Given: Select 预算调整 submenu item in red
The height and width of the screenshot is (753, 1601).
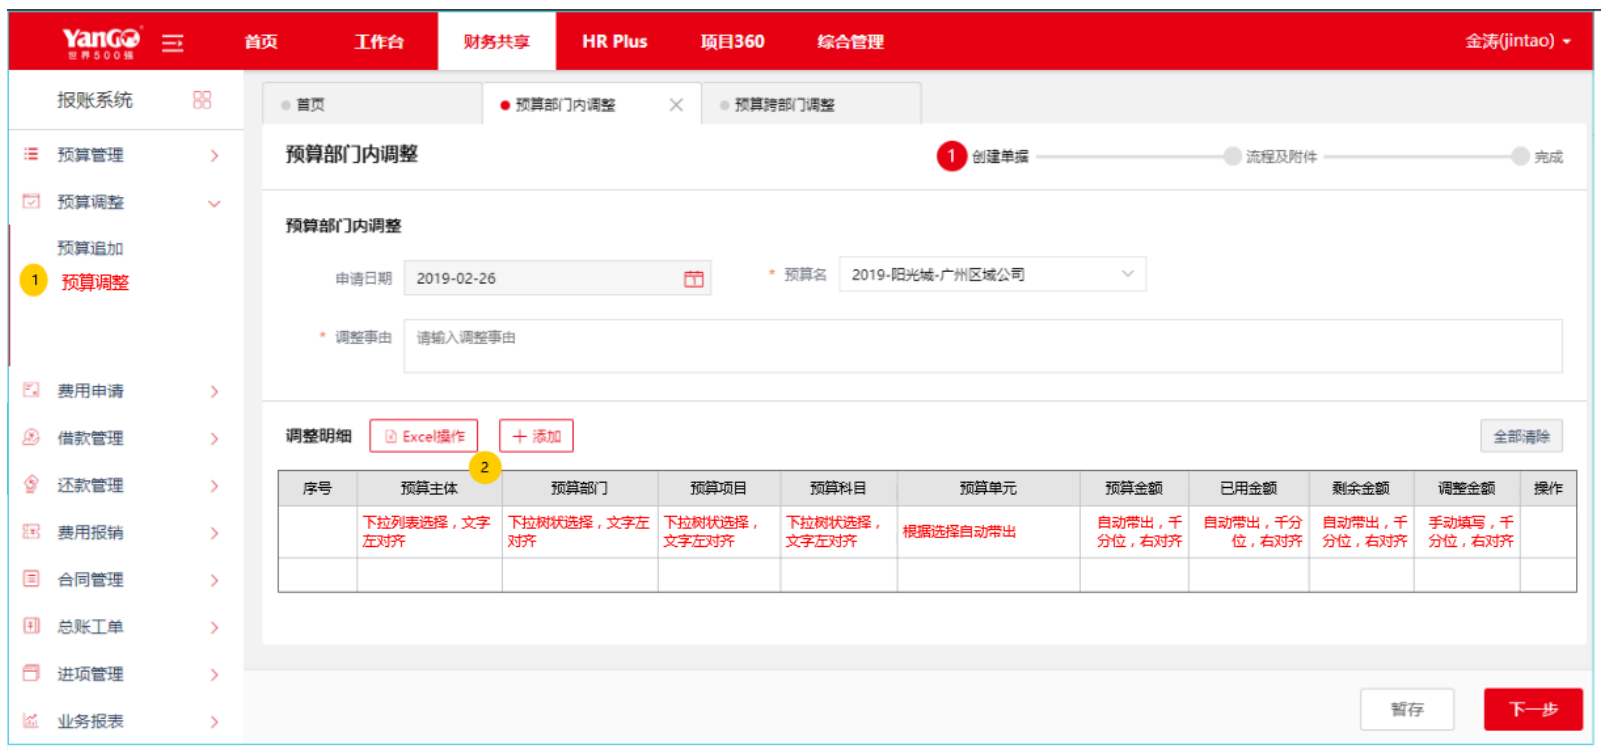Looking at the screenshot, I should (95, 282).
